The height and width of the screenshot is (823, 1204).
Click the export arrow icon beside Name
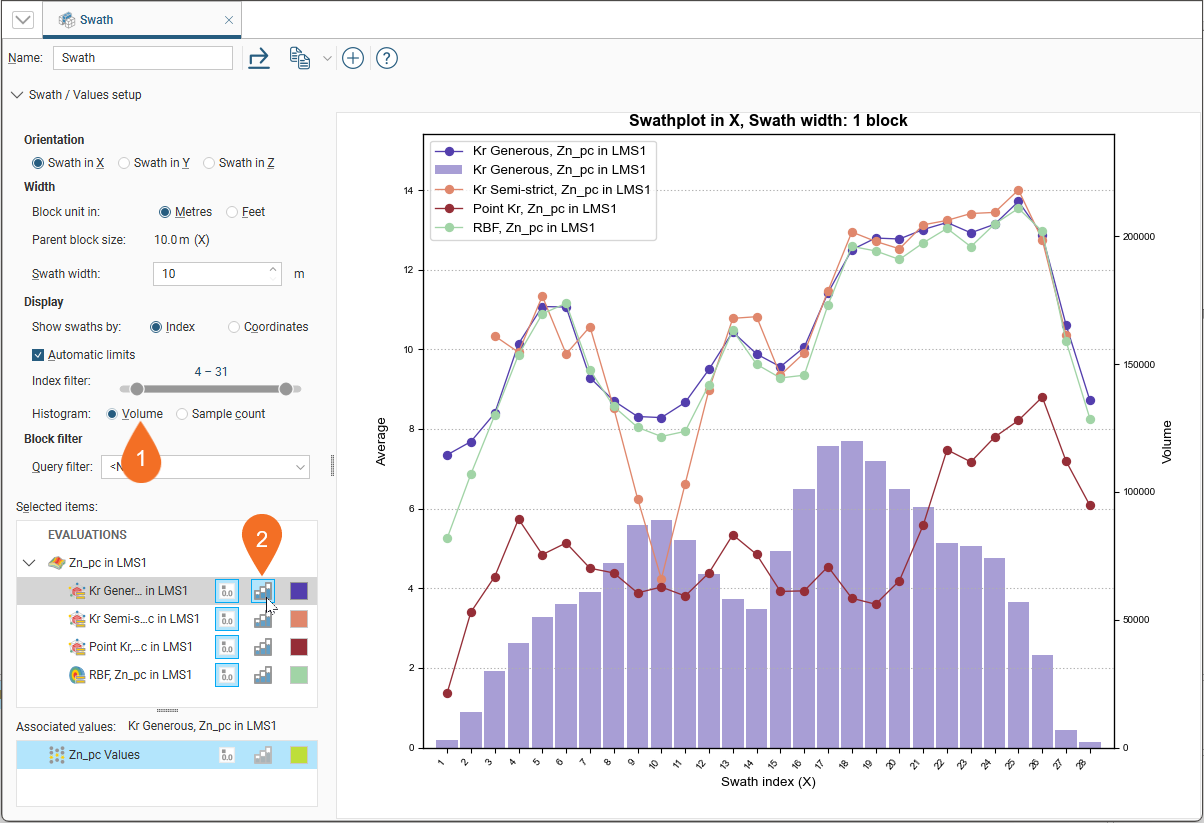259,58
